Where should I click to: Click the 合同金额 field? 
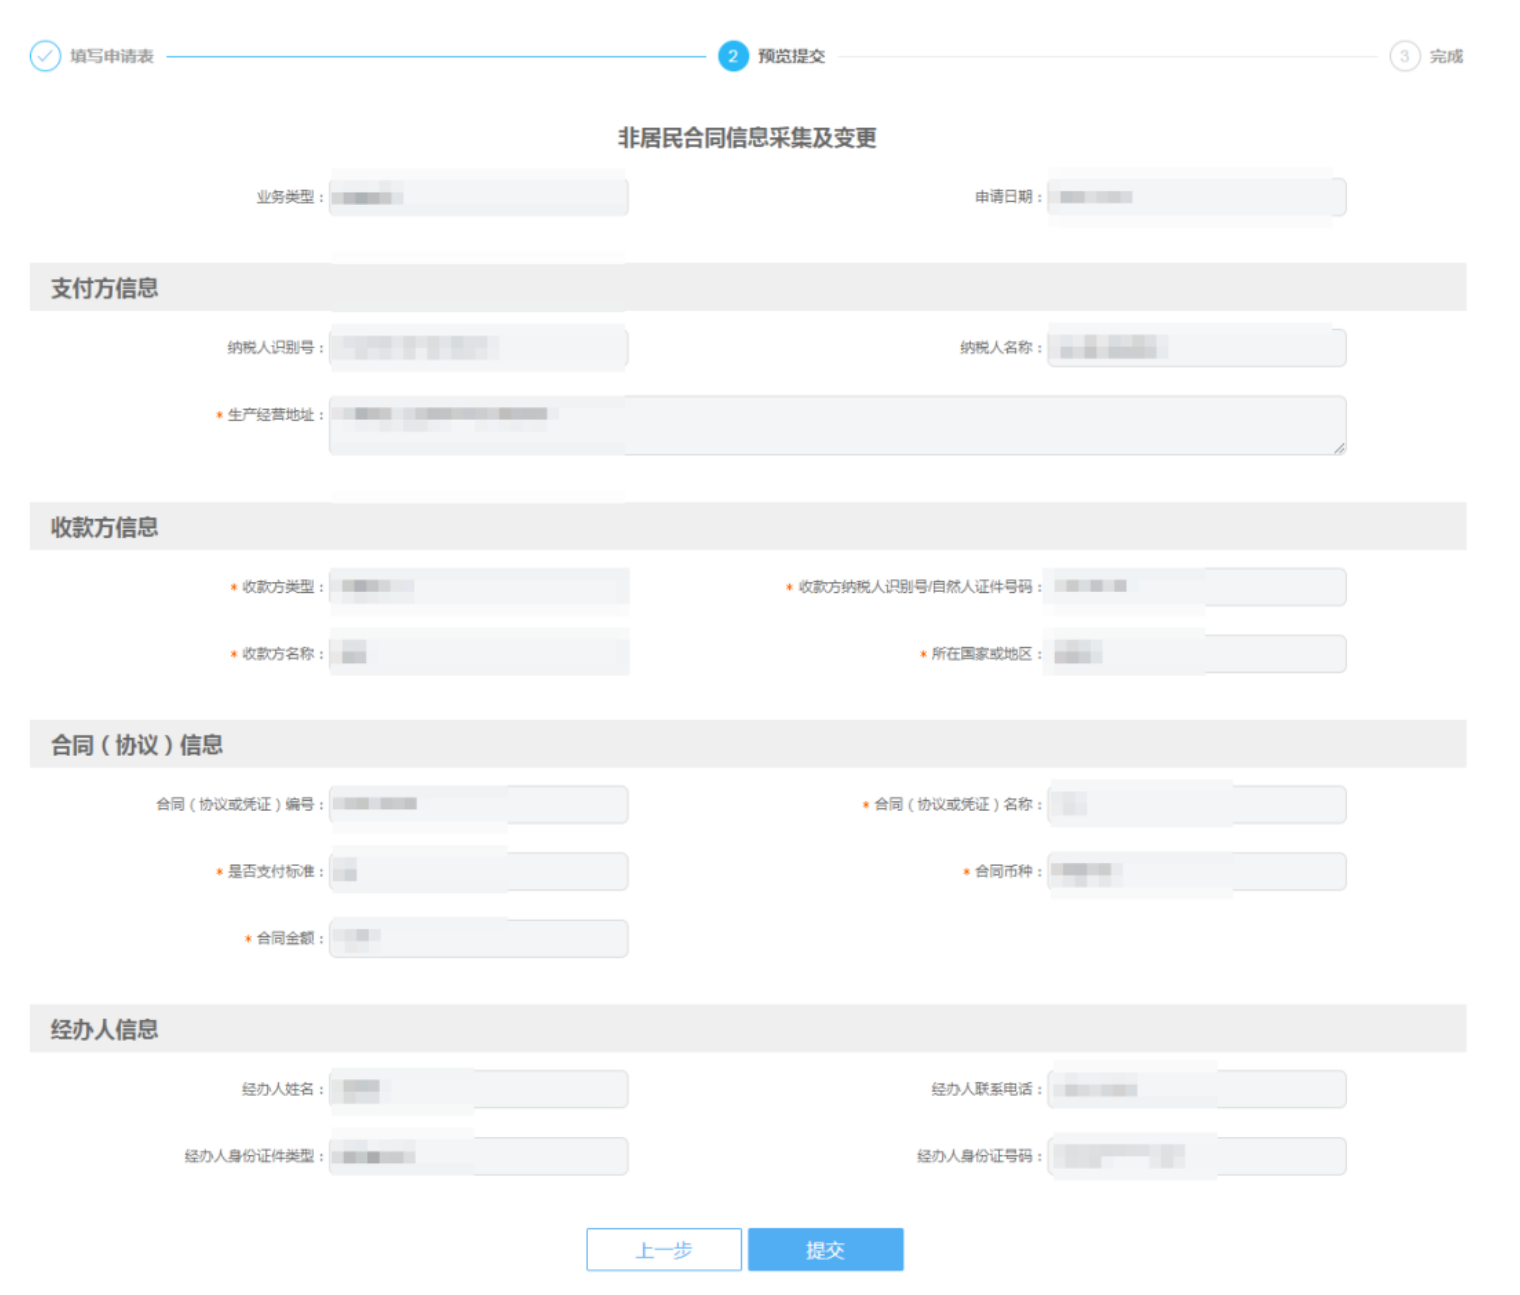coord(479,938)
